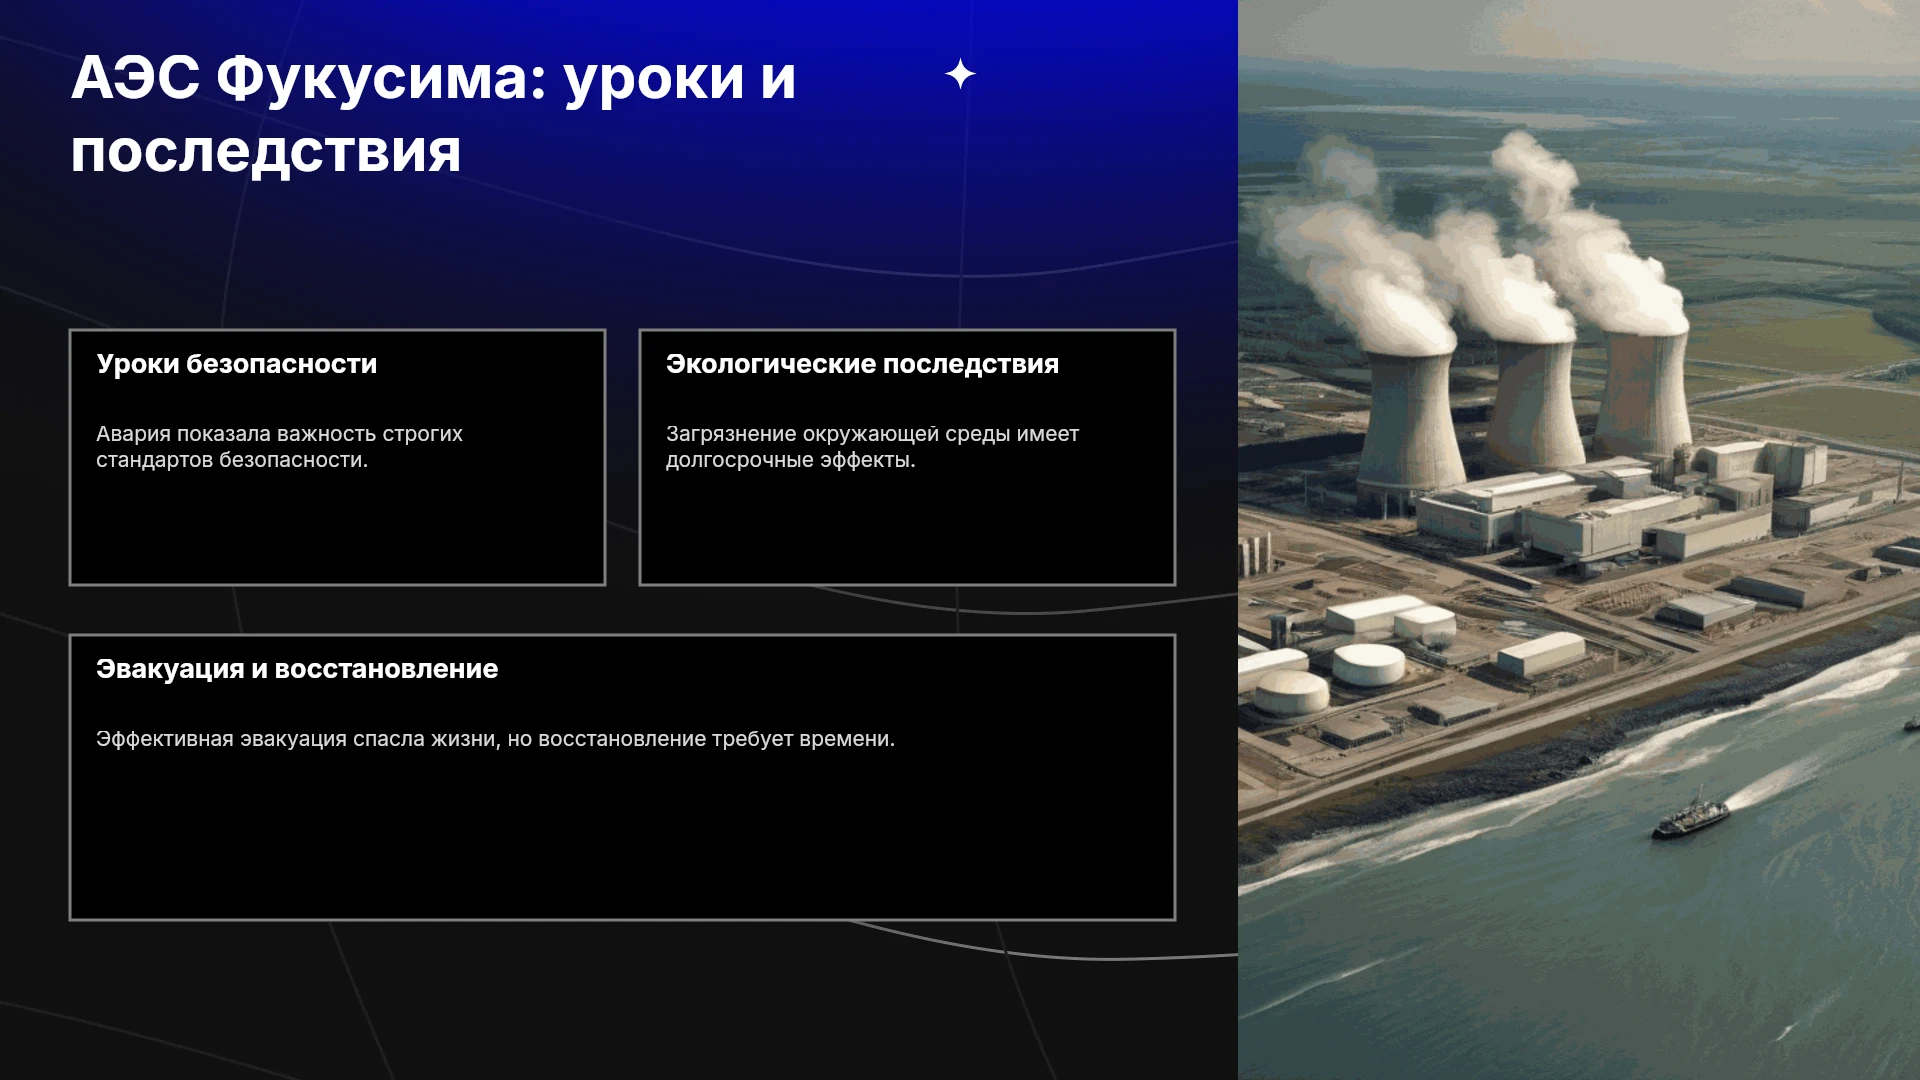Click the steam plume above towers

[x=1480, y=240]
